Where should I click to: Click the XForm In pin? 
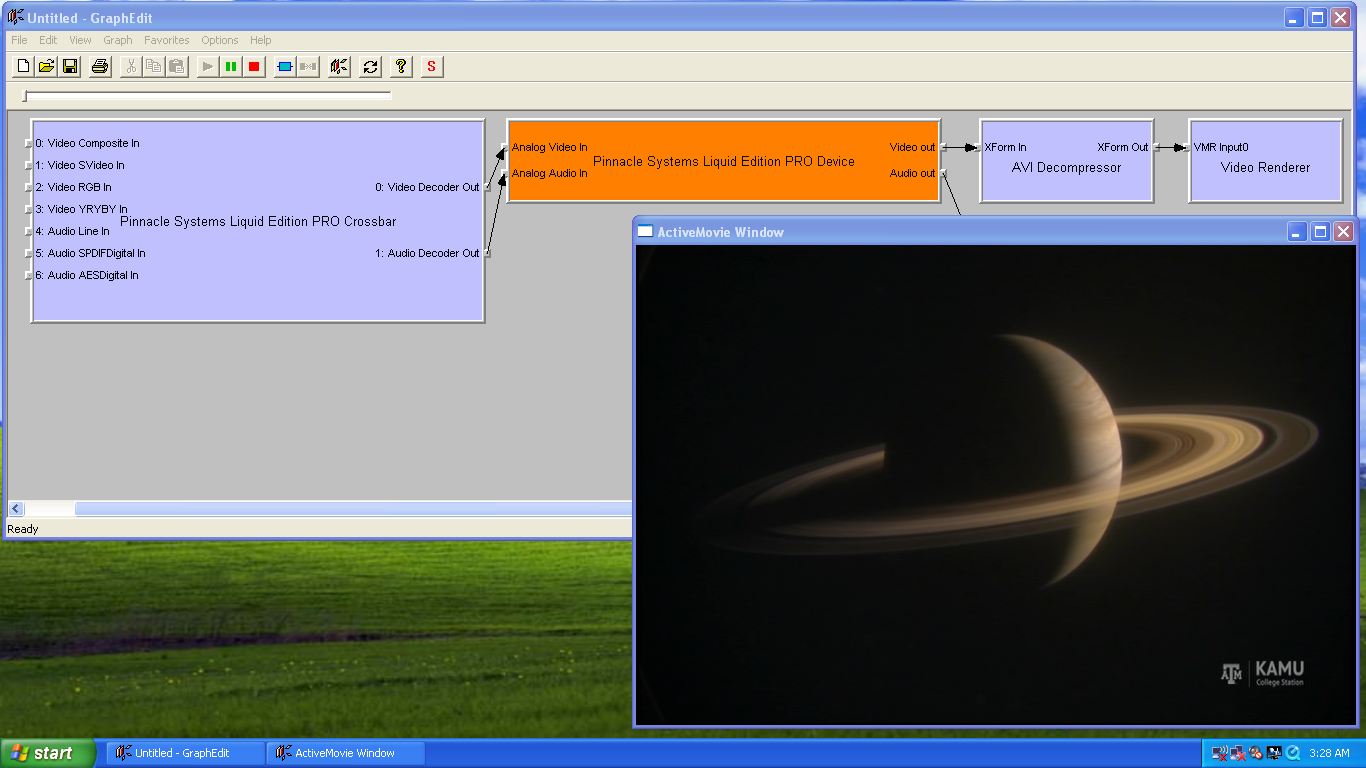coord(977,147)
